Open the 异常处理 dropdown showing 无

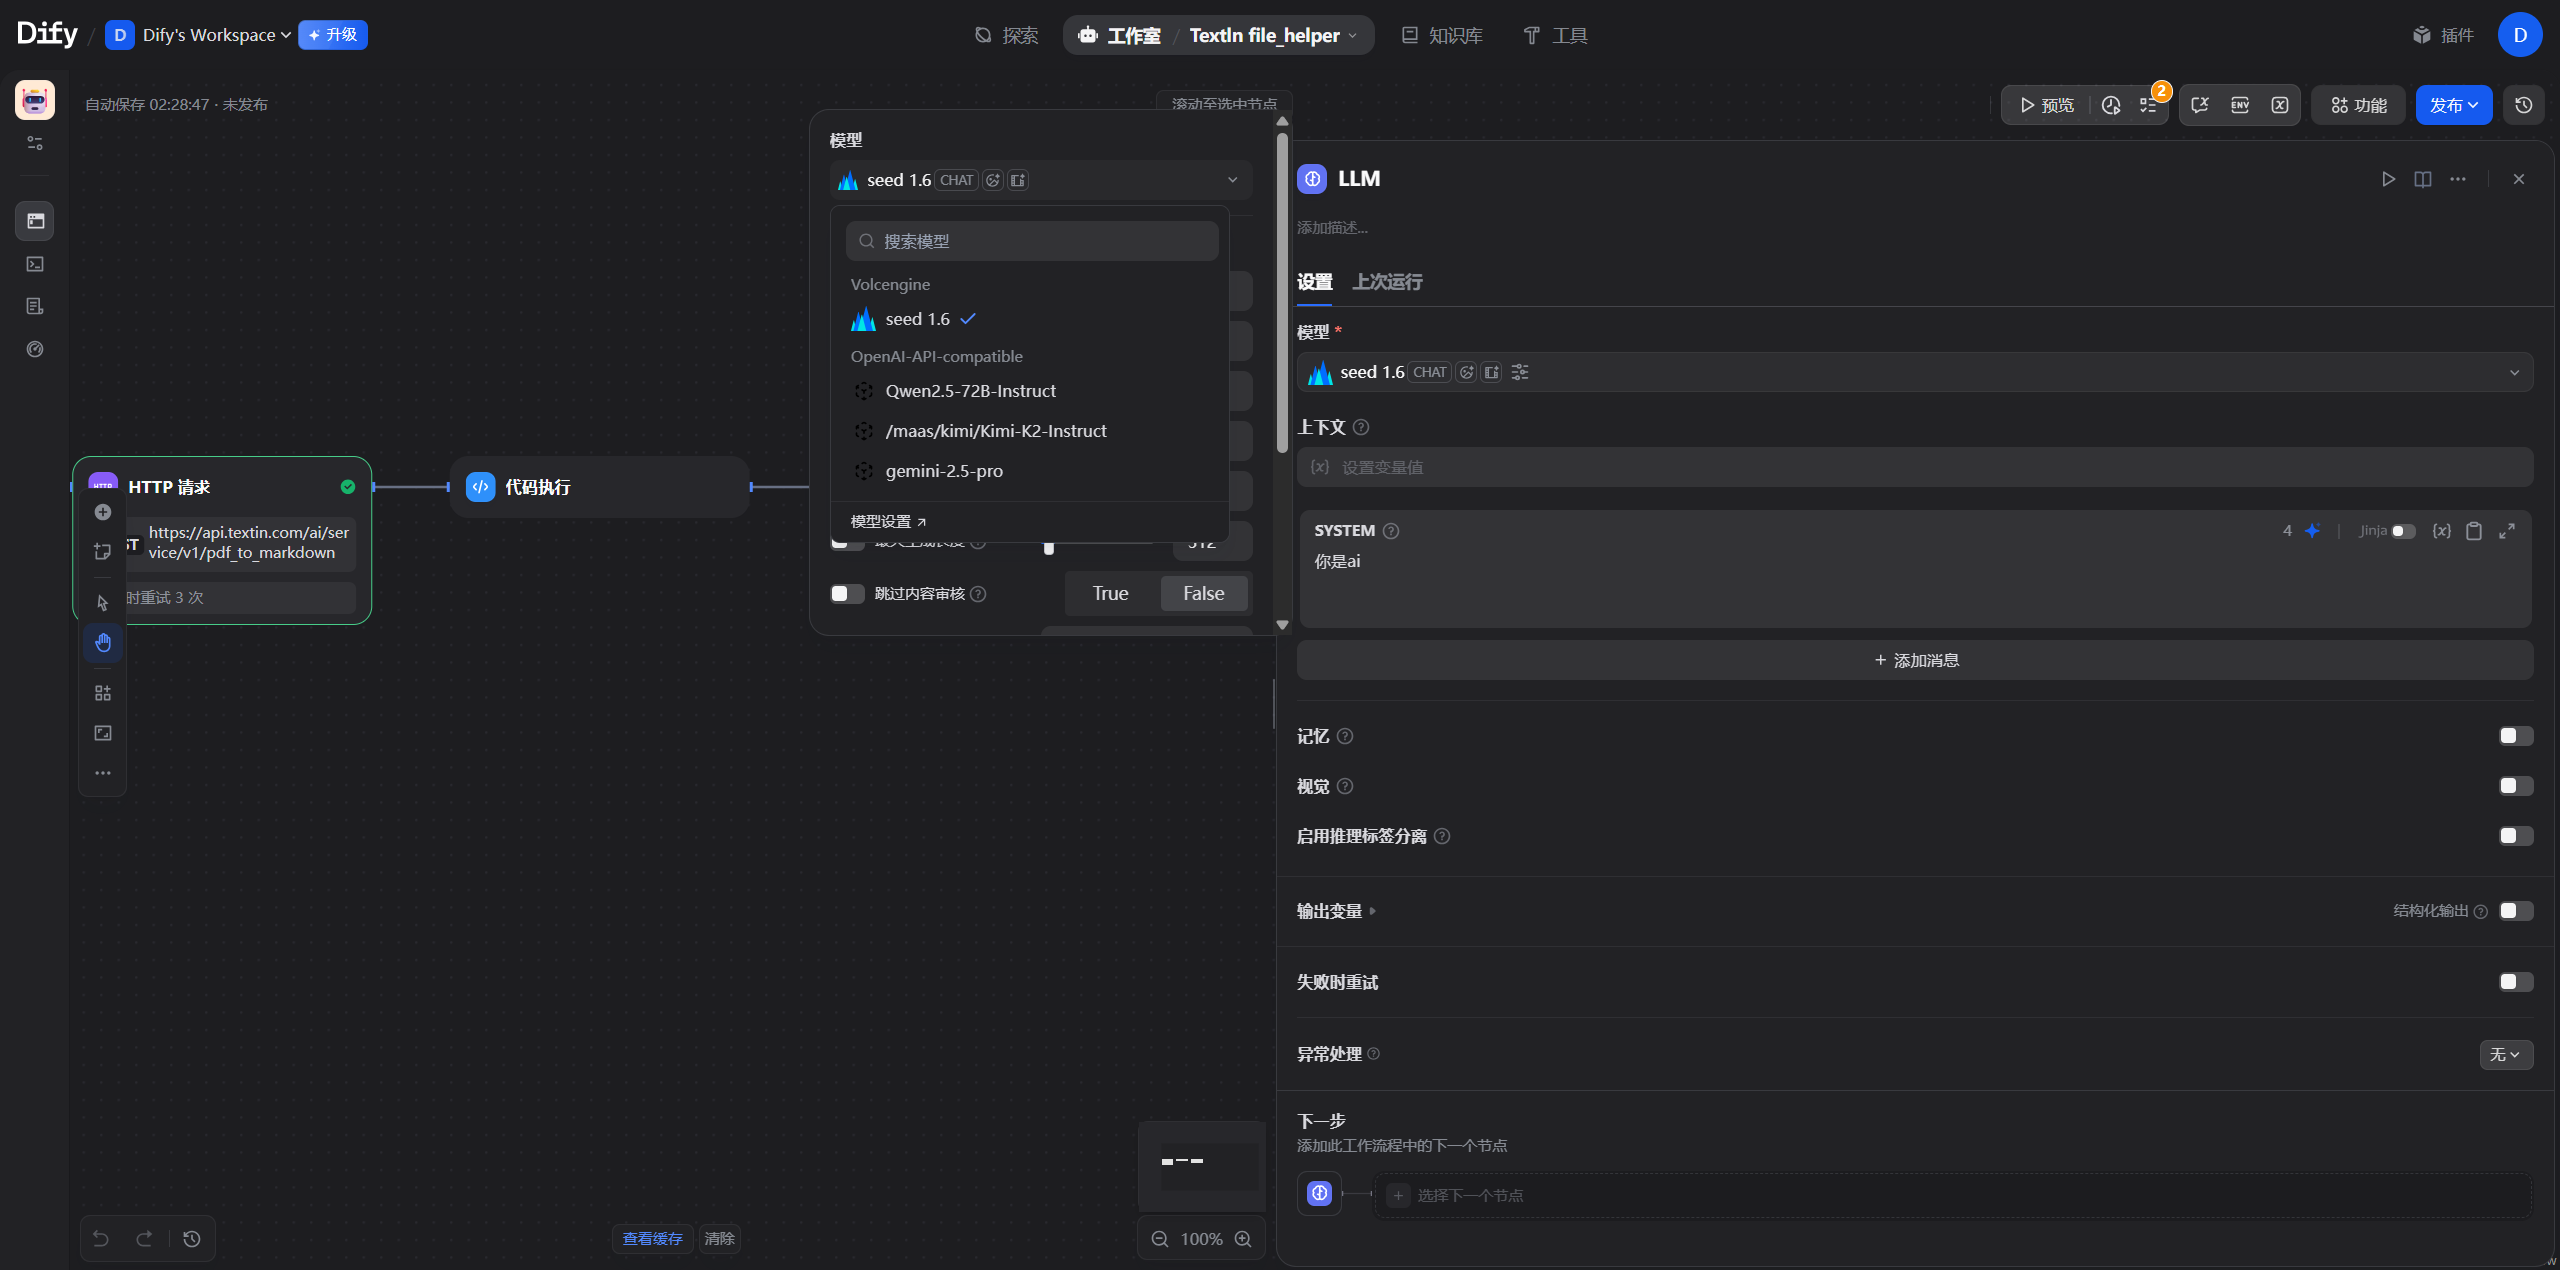click(2505, 1054)
